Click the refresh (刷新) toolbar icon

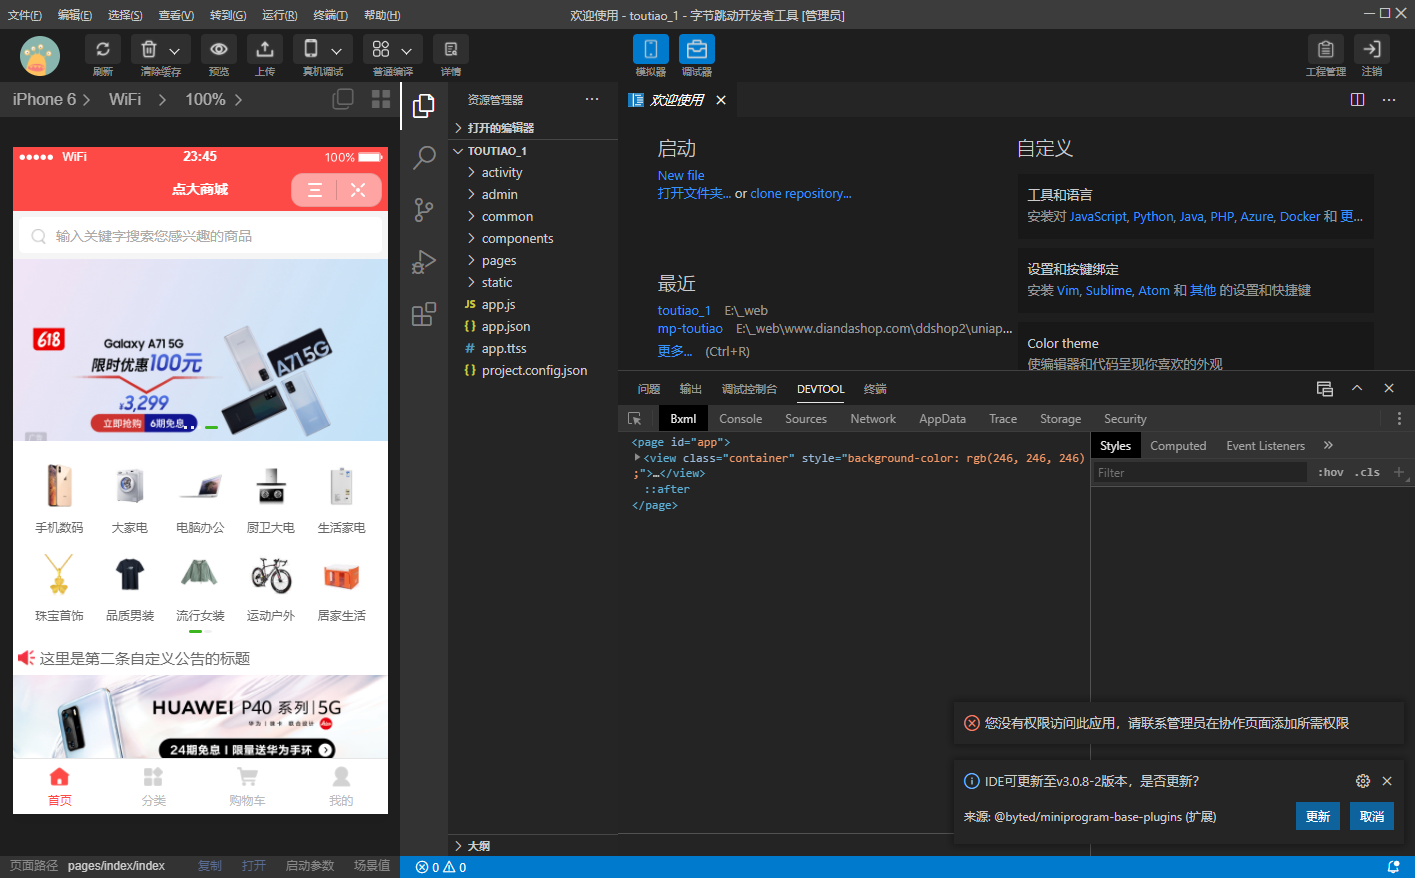tap(103, 50)
